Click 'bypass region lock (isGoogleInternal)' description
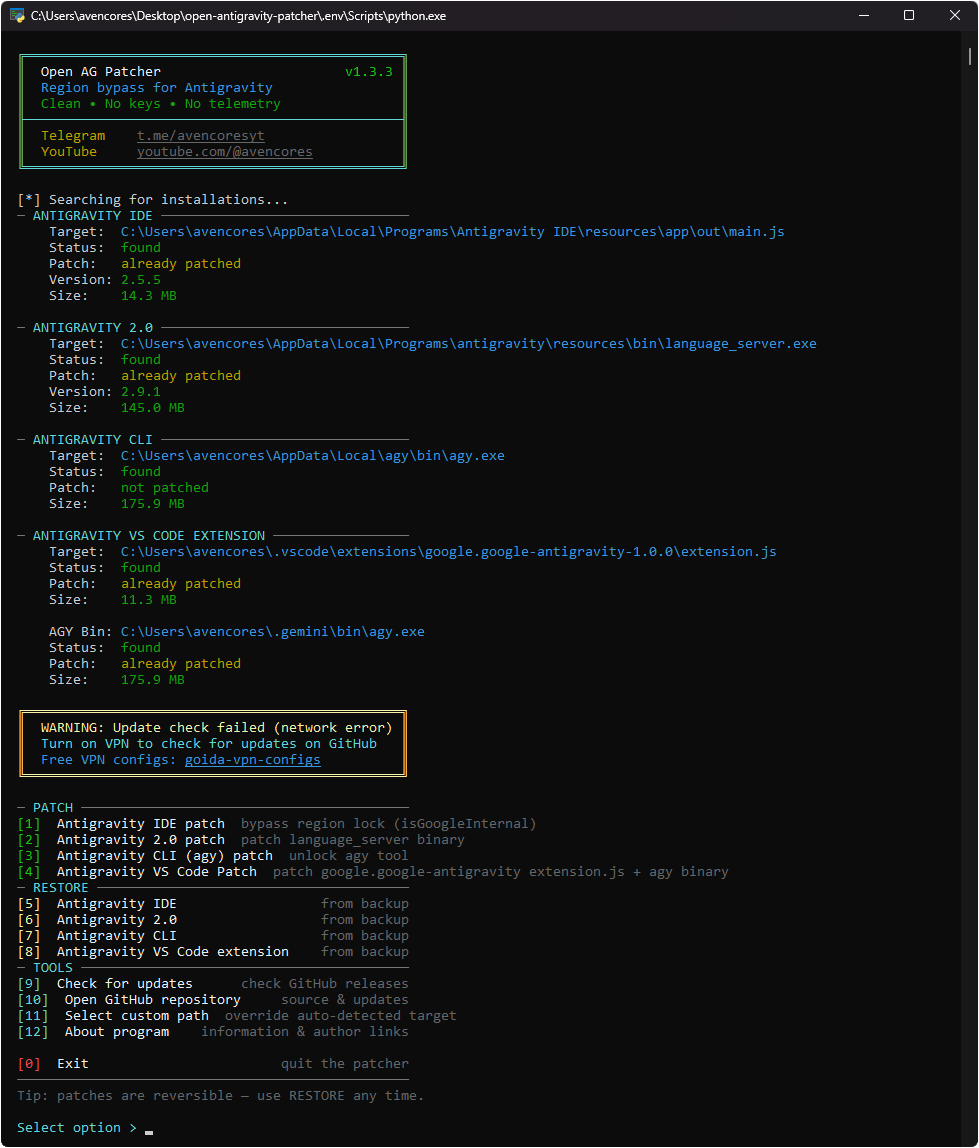 pyautogui.click(x=389, y=824)
